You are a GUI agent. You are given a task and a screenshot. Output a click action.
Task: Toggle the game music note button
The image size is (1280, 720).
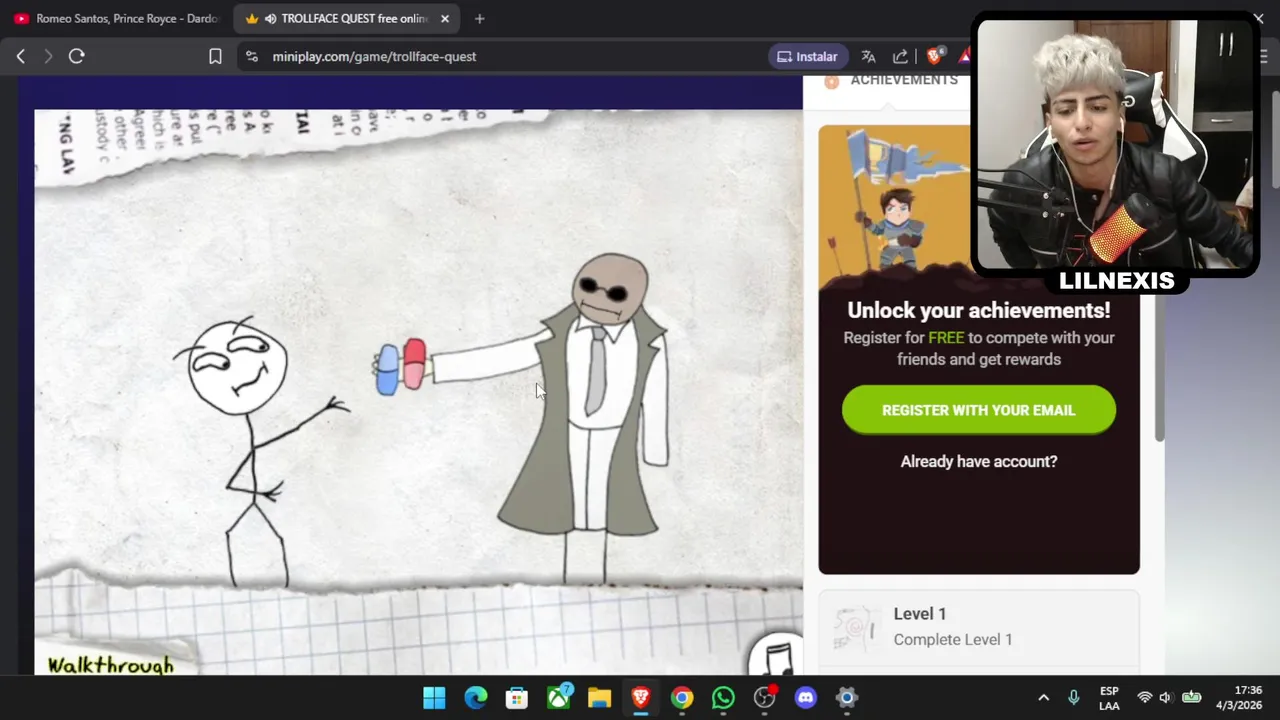click(777, 655)
